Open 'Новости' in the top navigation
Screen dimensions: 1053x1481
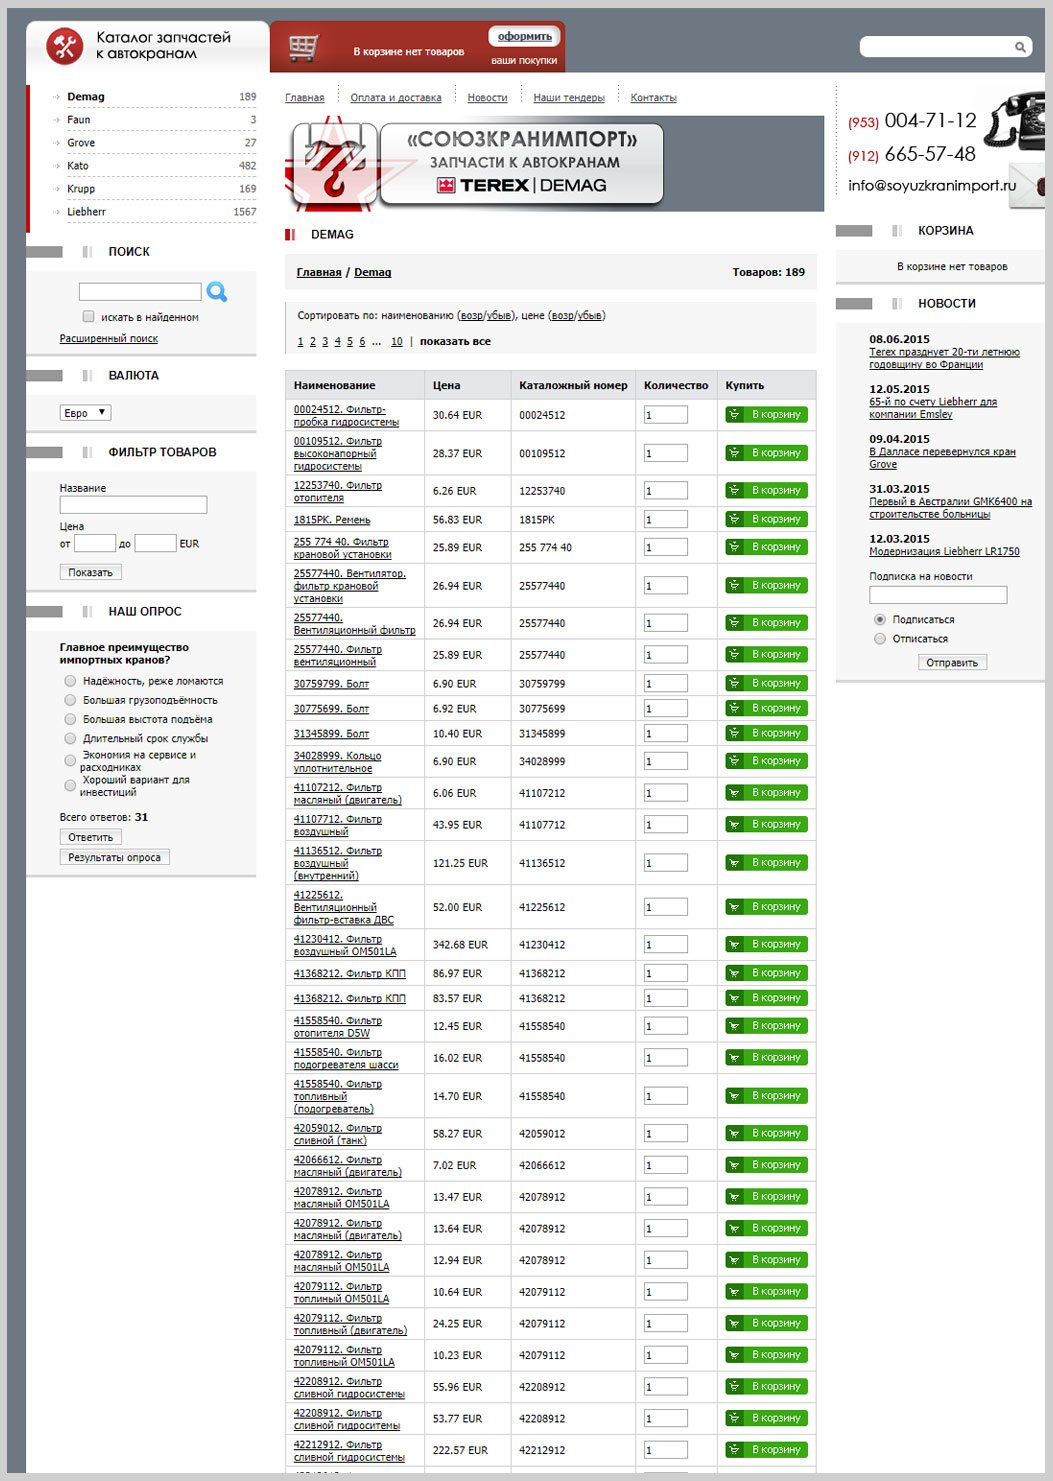pyautogui.click(x=487, y=98)
